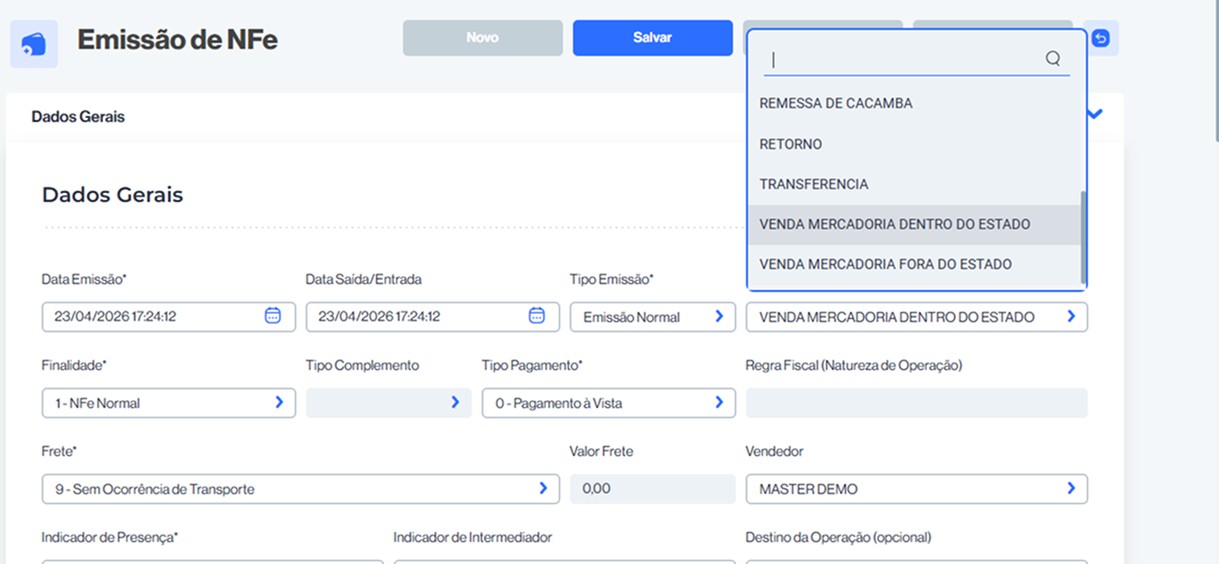This screenshot has width=1219, height=564.
Task: Click the Dados Gerais header bar title
Action: point(78,116)
